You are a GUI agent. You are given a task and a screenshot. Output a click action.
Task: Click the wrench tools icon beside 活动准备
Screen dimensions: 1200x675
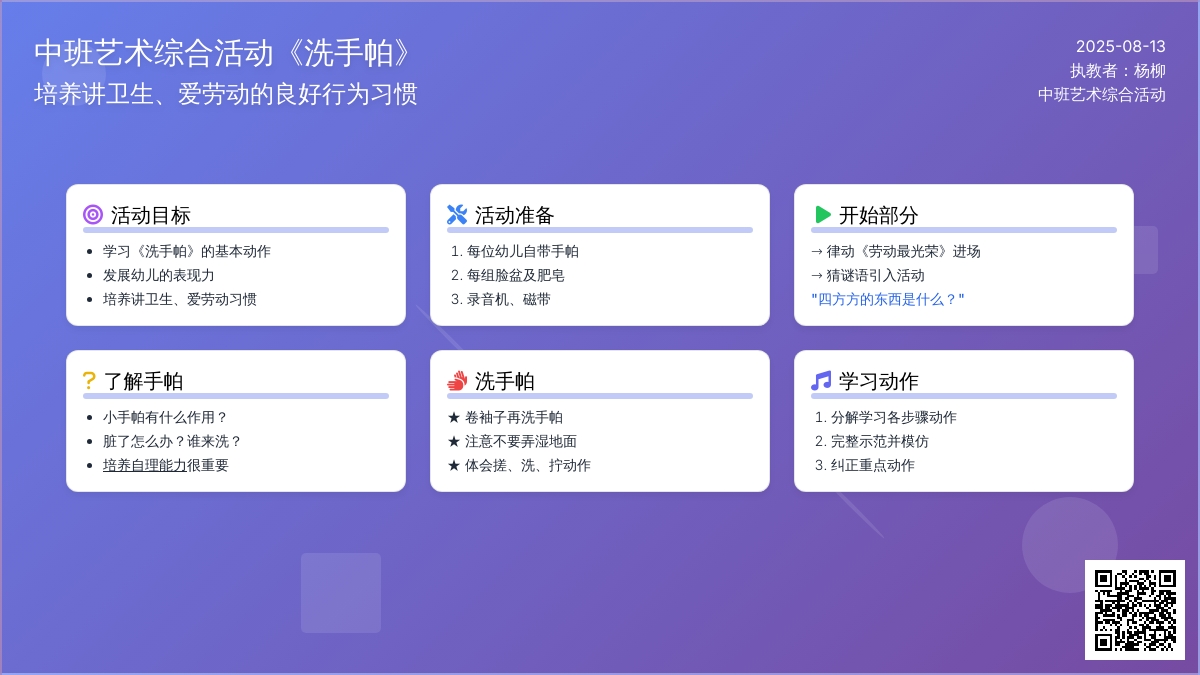(x=457, y=214)
